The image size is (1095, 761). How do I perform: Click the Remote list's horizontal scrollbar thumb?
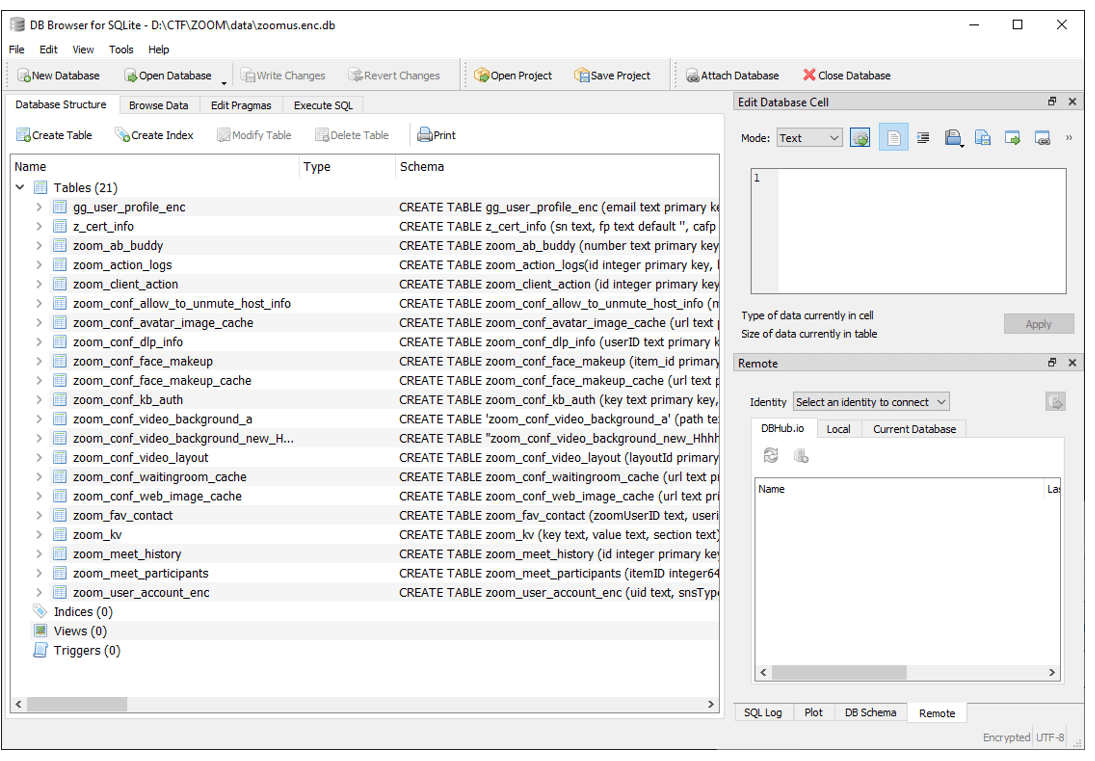coord(839,672)
